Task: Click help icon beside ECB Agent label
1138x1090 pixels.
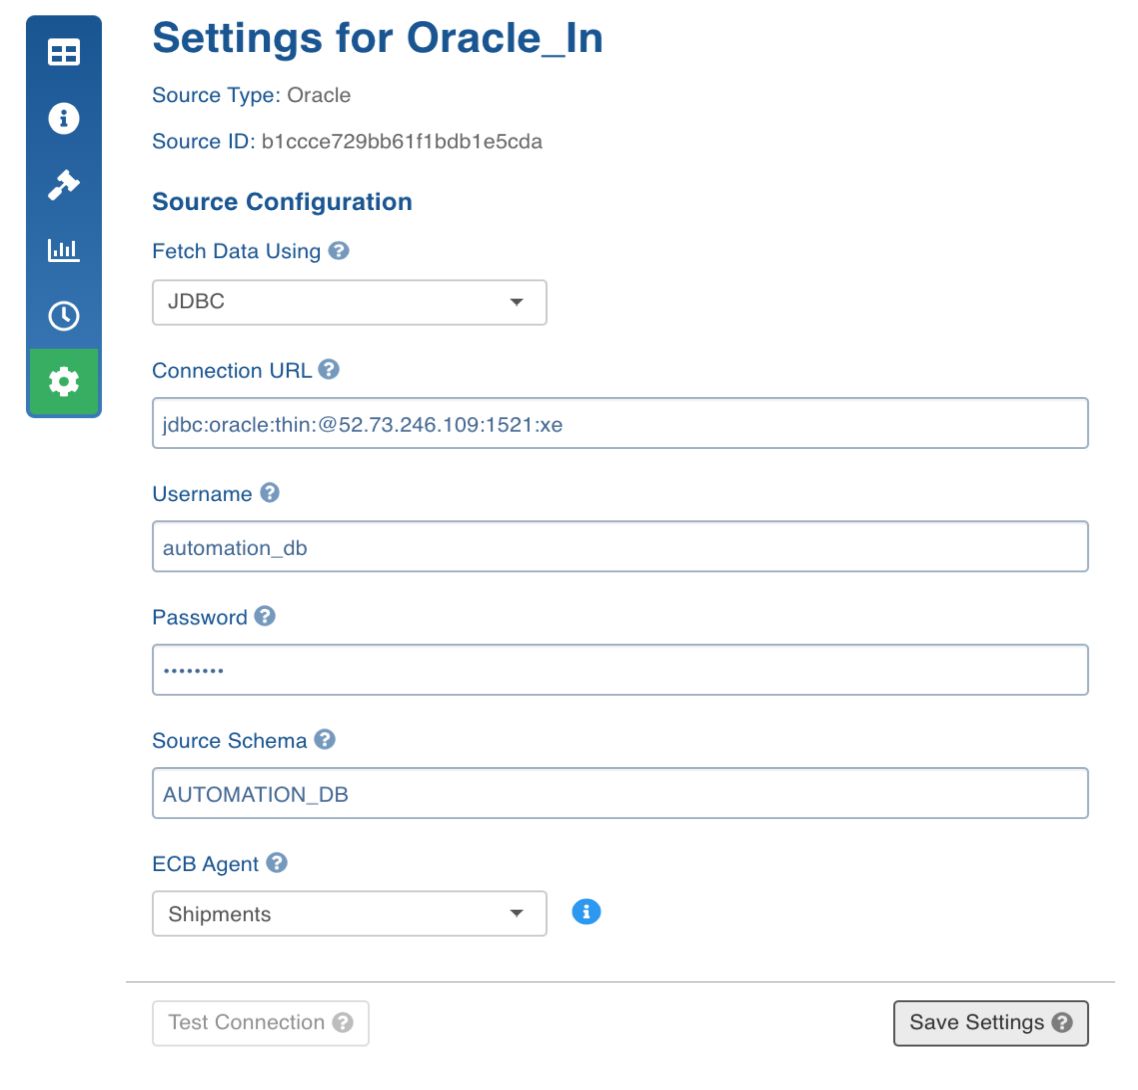Action: (277, 863)
